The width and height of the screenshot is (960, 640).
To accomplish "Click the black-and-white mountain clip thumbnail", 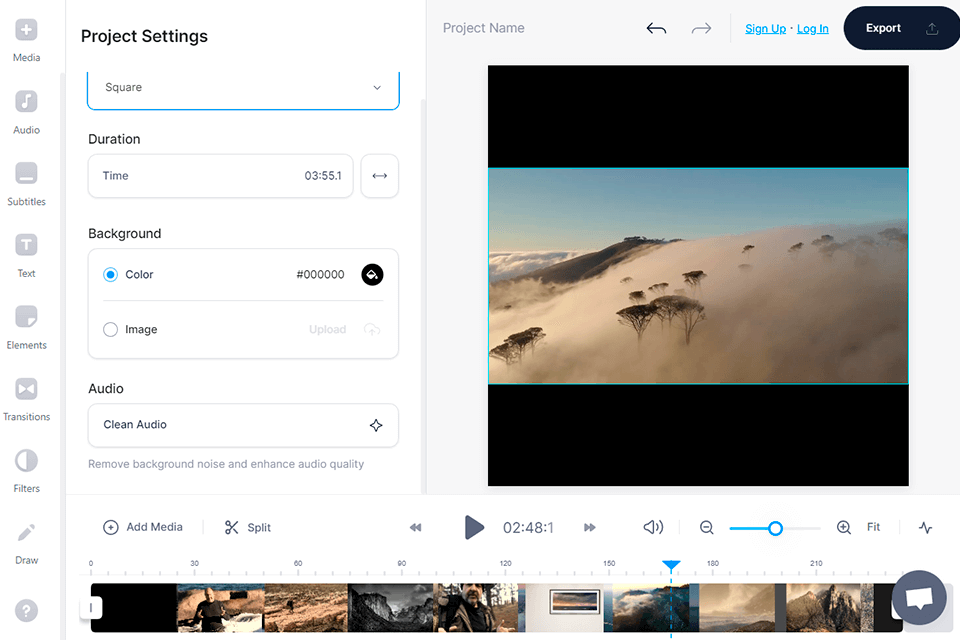I will 391,608.
